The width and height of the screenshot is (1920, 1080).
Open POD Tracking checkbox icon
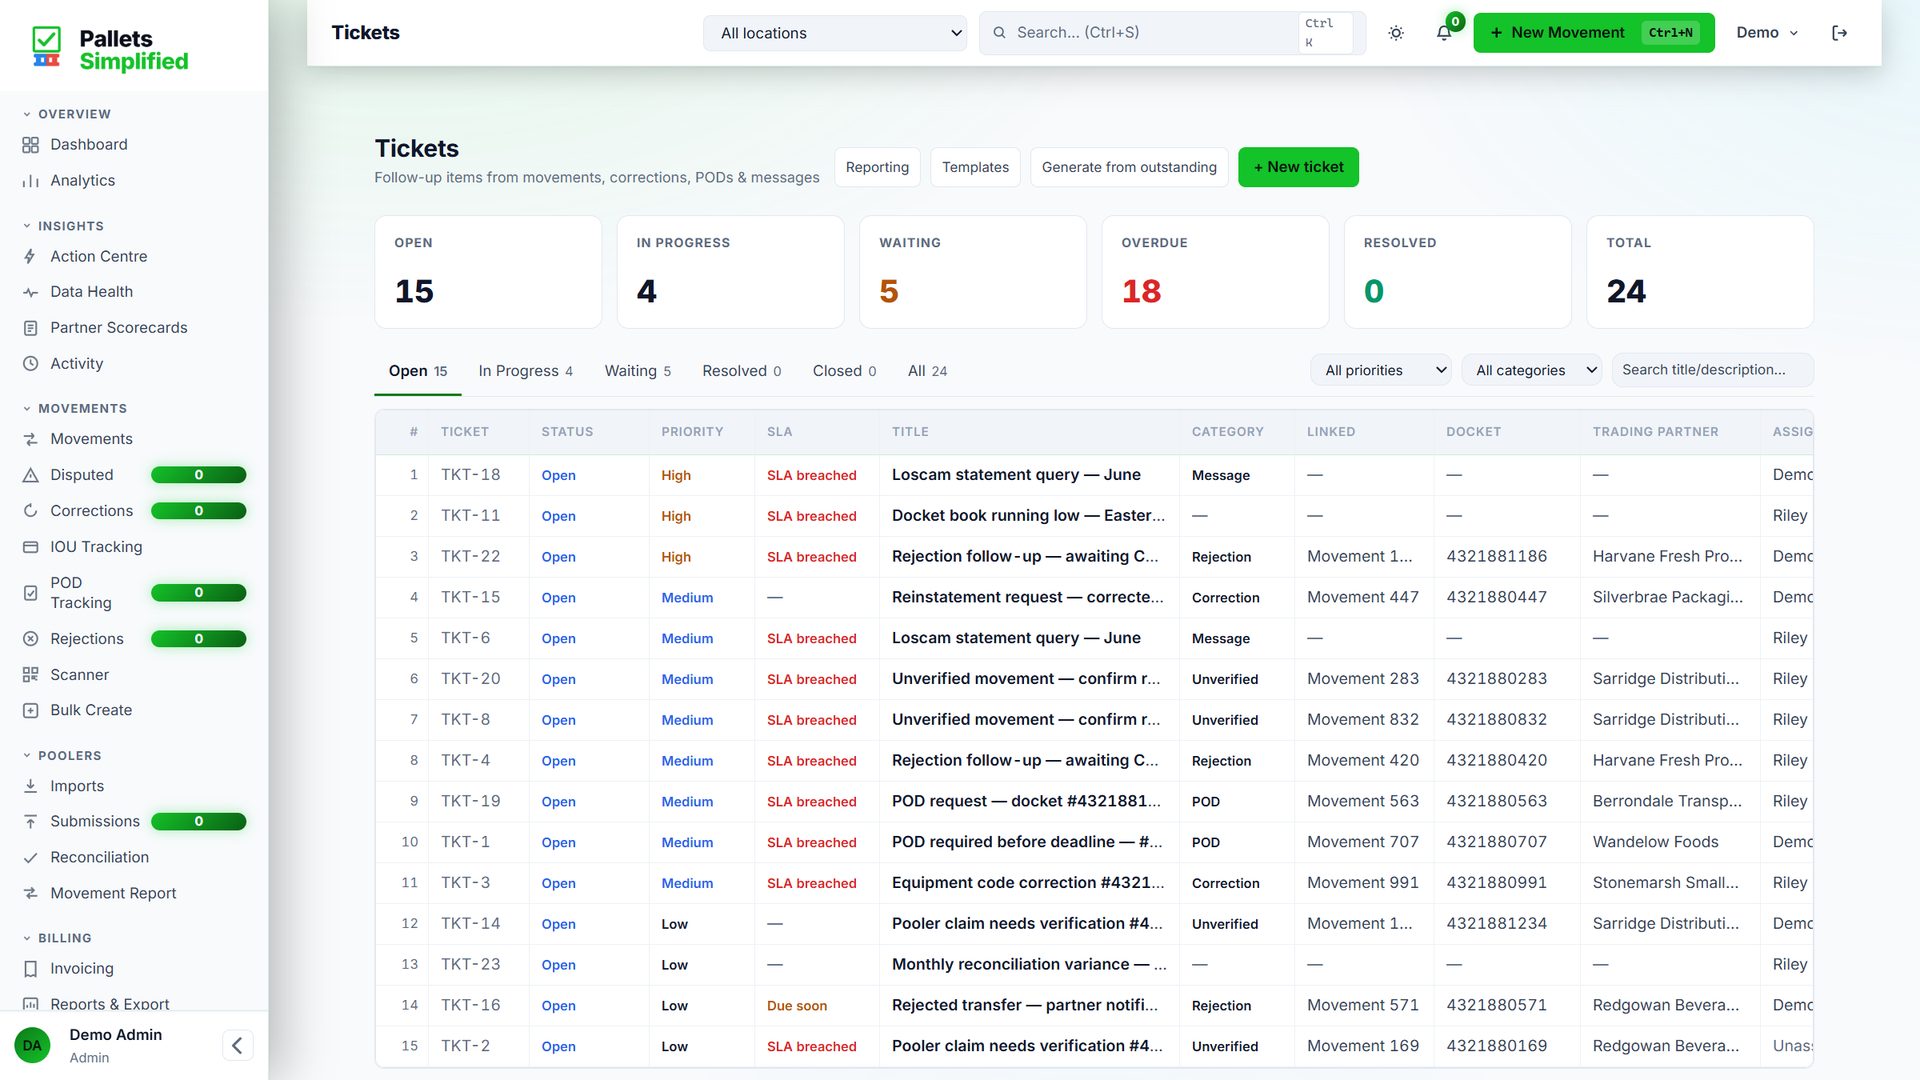coord(30,593)
